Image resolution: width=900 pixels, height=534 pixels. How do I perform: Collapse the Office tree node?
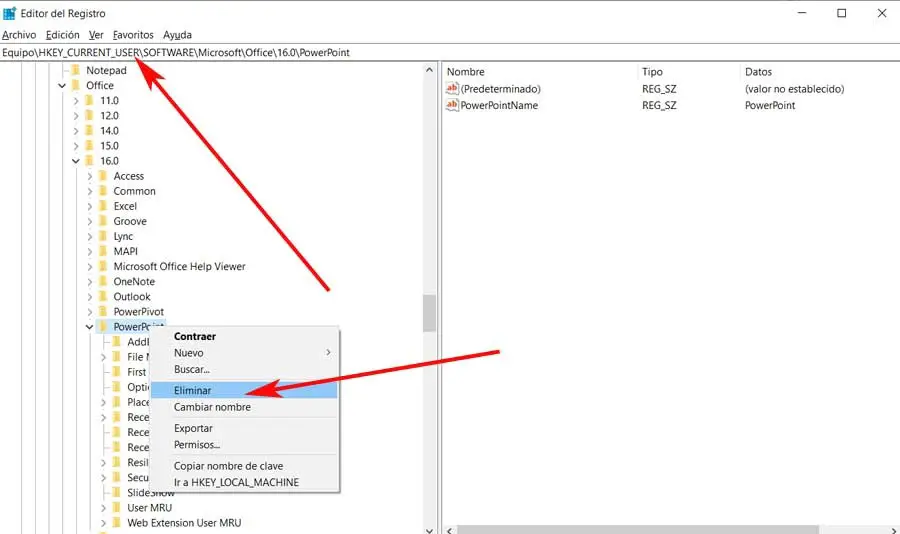click(x=62, y=86)
